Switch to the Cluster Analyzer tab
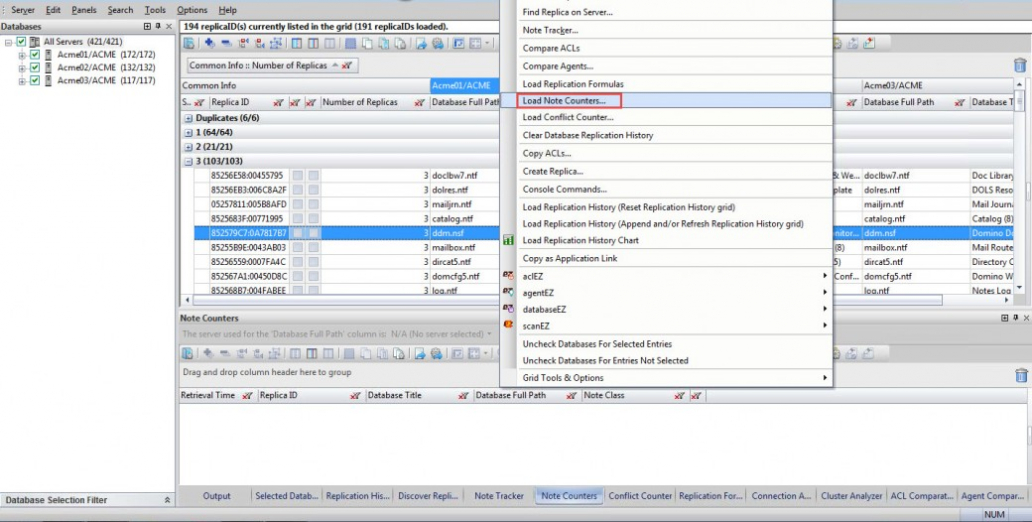Image resolution: width=1032 pixels, height=522 pixels. (x=851, y=496)
